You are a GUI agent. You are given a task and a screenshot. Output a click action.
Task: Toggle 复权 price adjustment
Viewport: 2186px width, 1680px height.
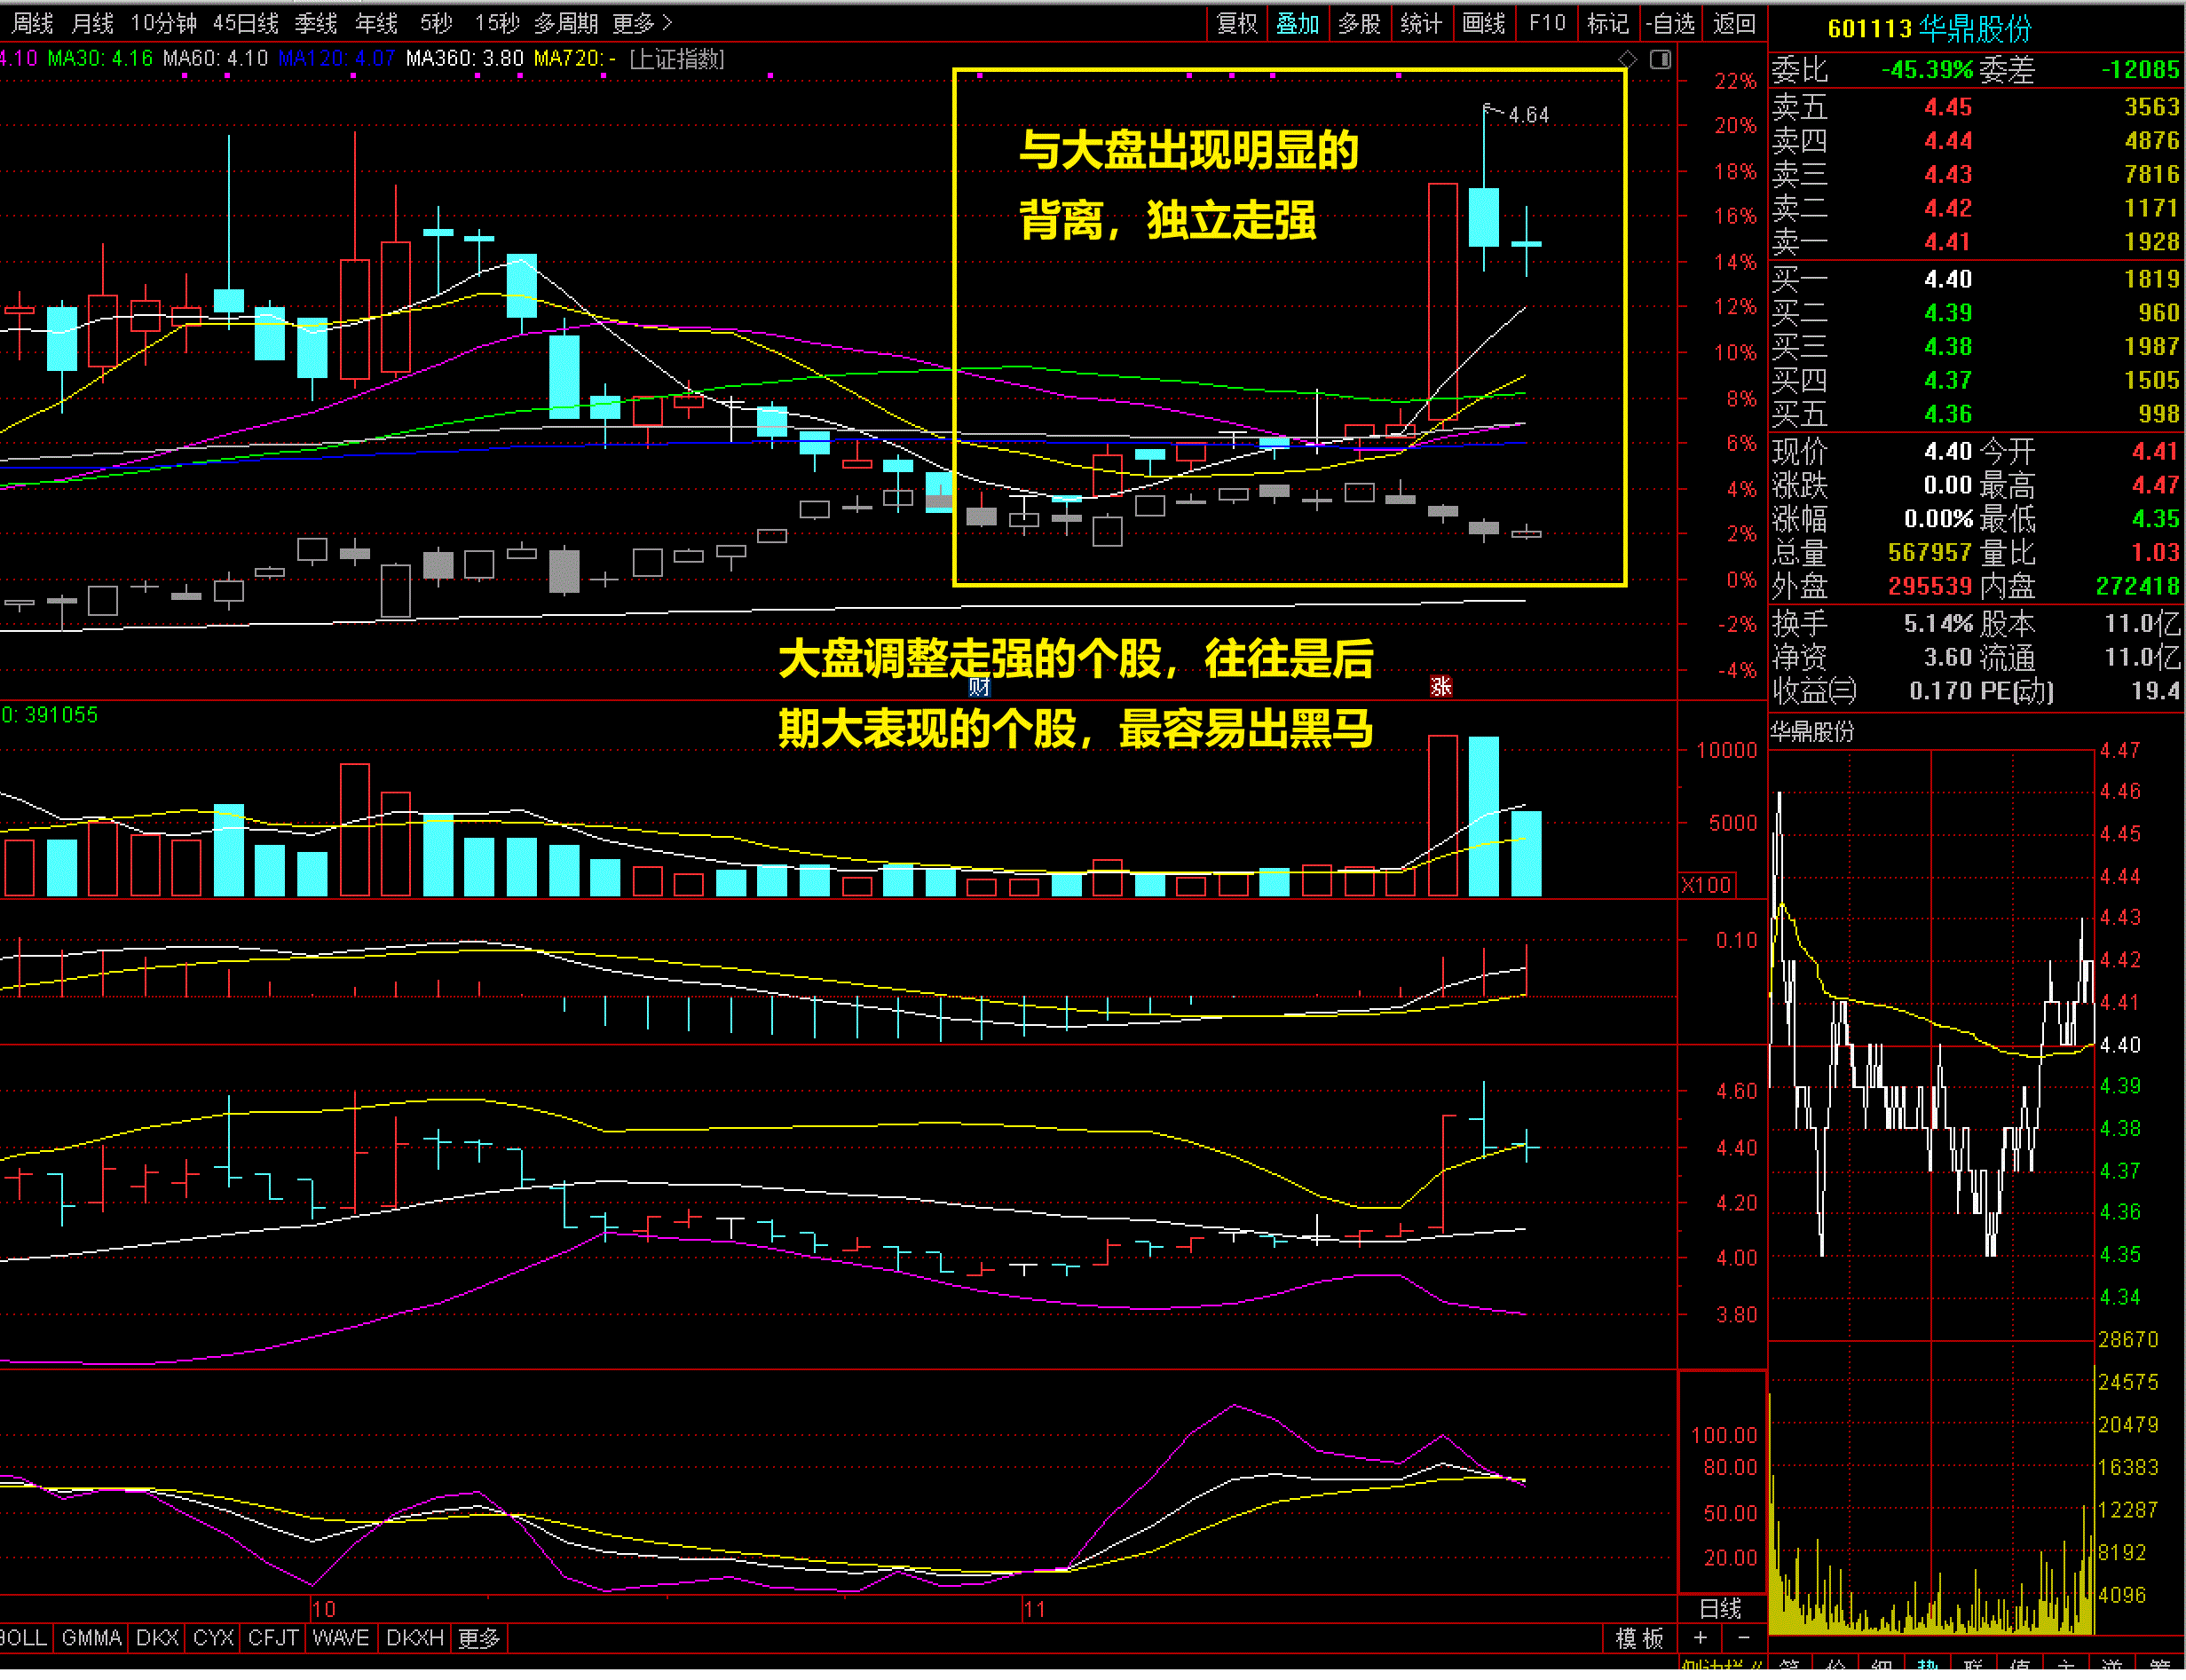[1237, 23]
